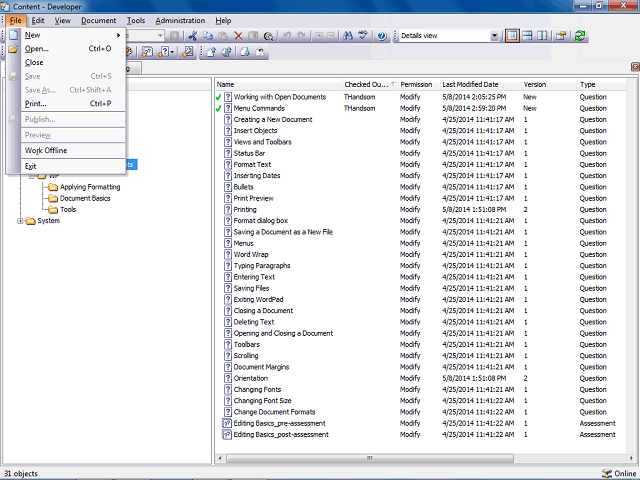Screen dimensions: 640x480
Task: Click the Paste clipboard icon
Action: pyautogui.click(x=223, y=36)
